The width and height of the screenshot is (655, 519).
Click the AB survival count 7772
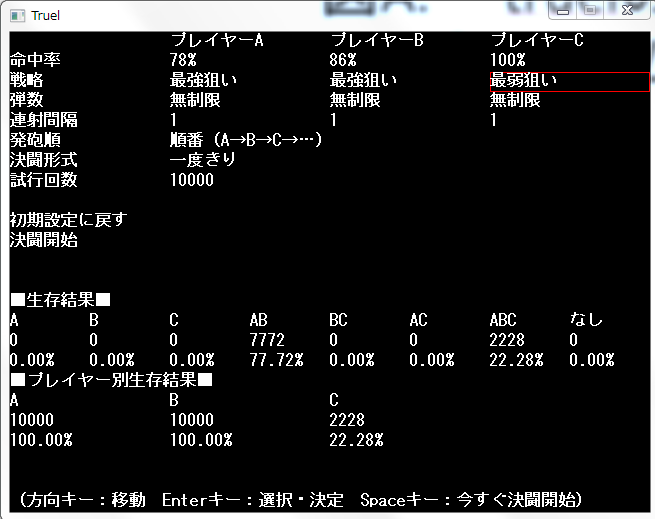267,340
